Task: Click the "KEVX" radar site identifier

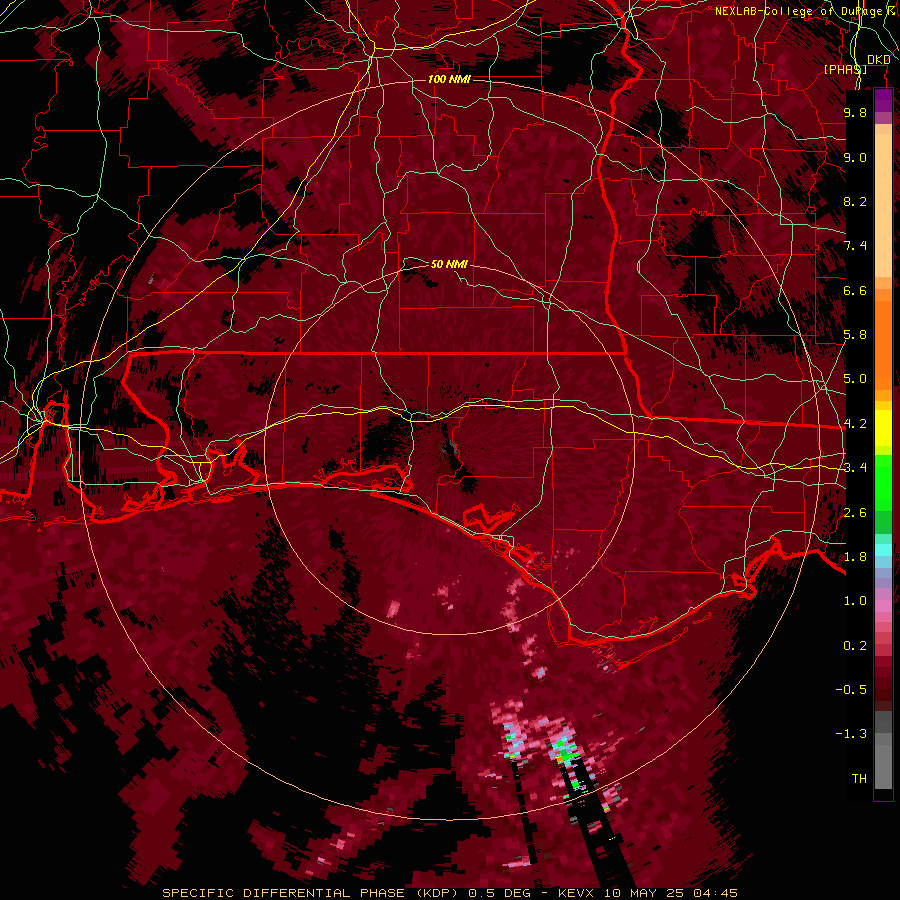Action: point(576,893)
